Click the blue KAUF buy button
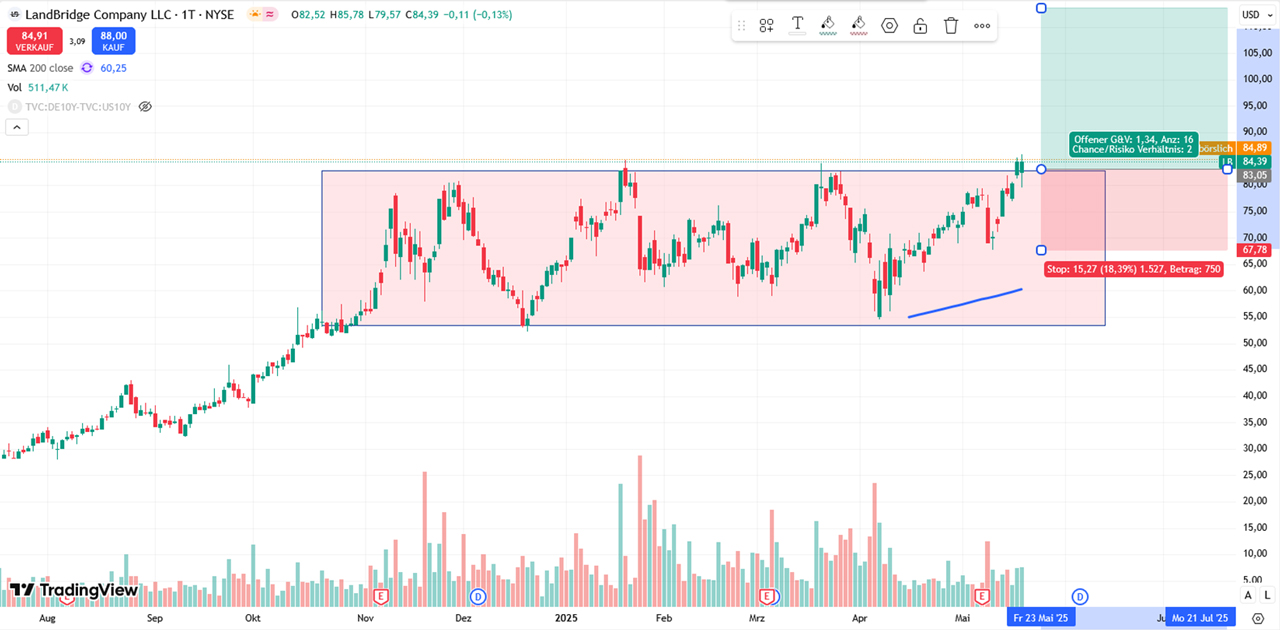Image resolution: width=1280 pixels, height=630 pixels. [113, 41]
